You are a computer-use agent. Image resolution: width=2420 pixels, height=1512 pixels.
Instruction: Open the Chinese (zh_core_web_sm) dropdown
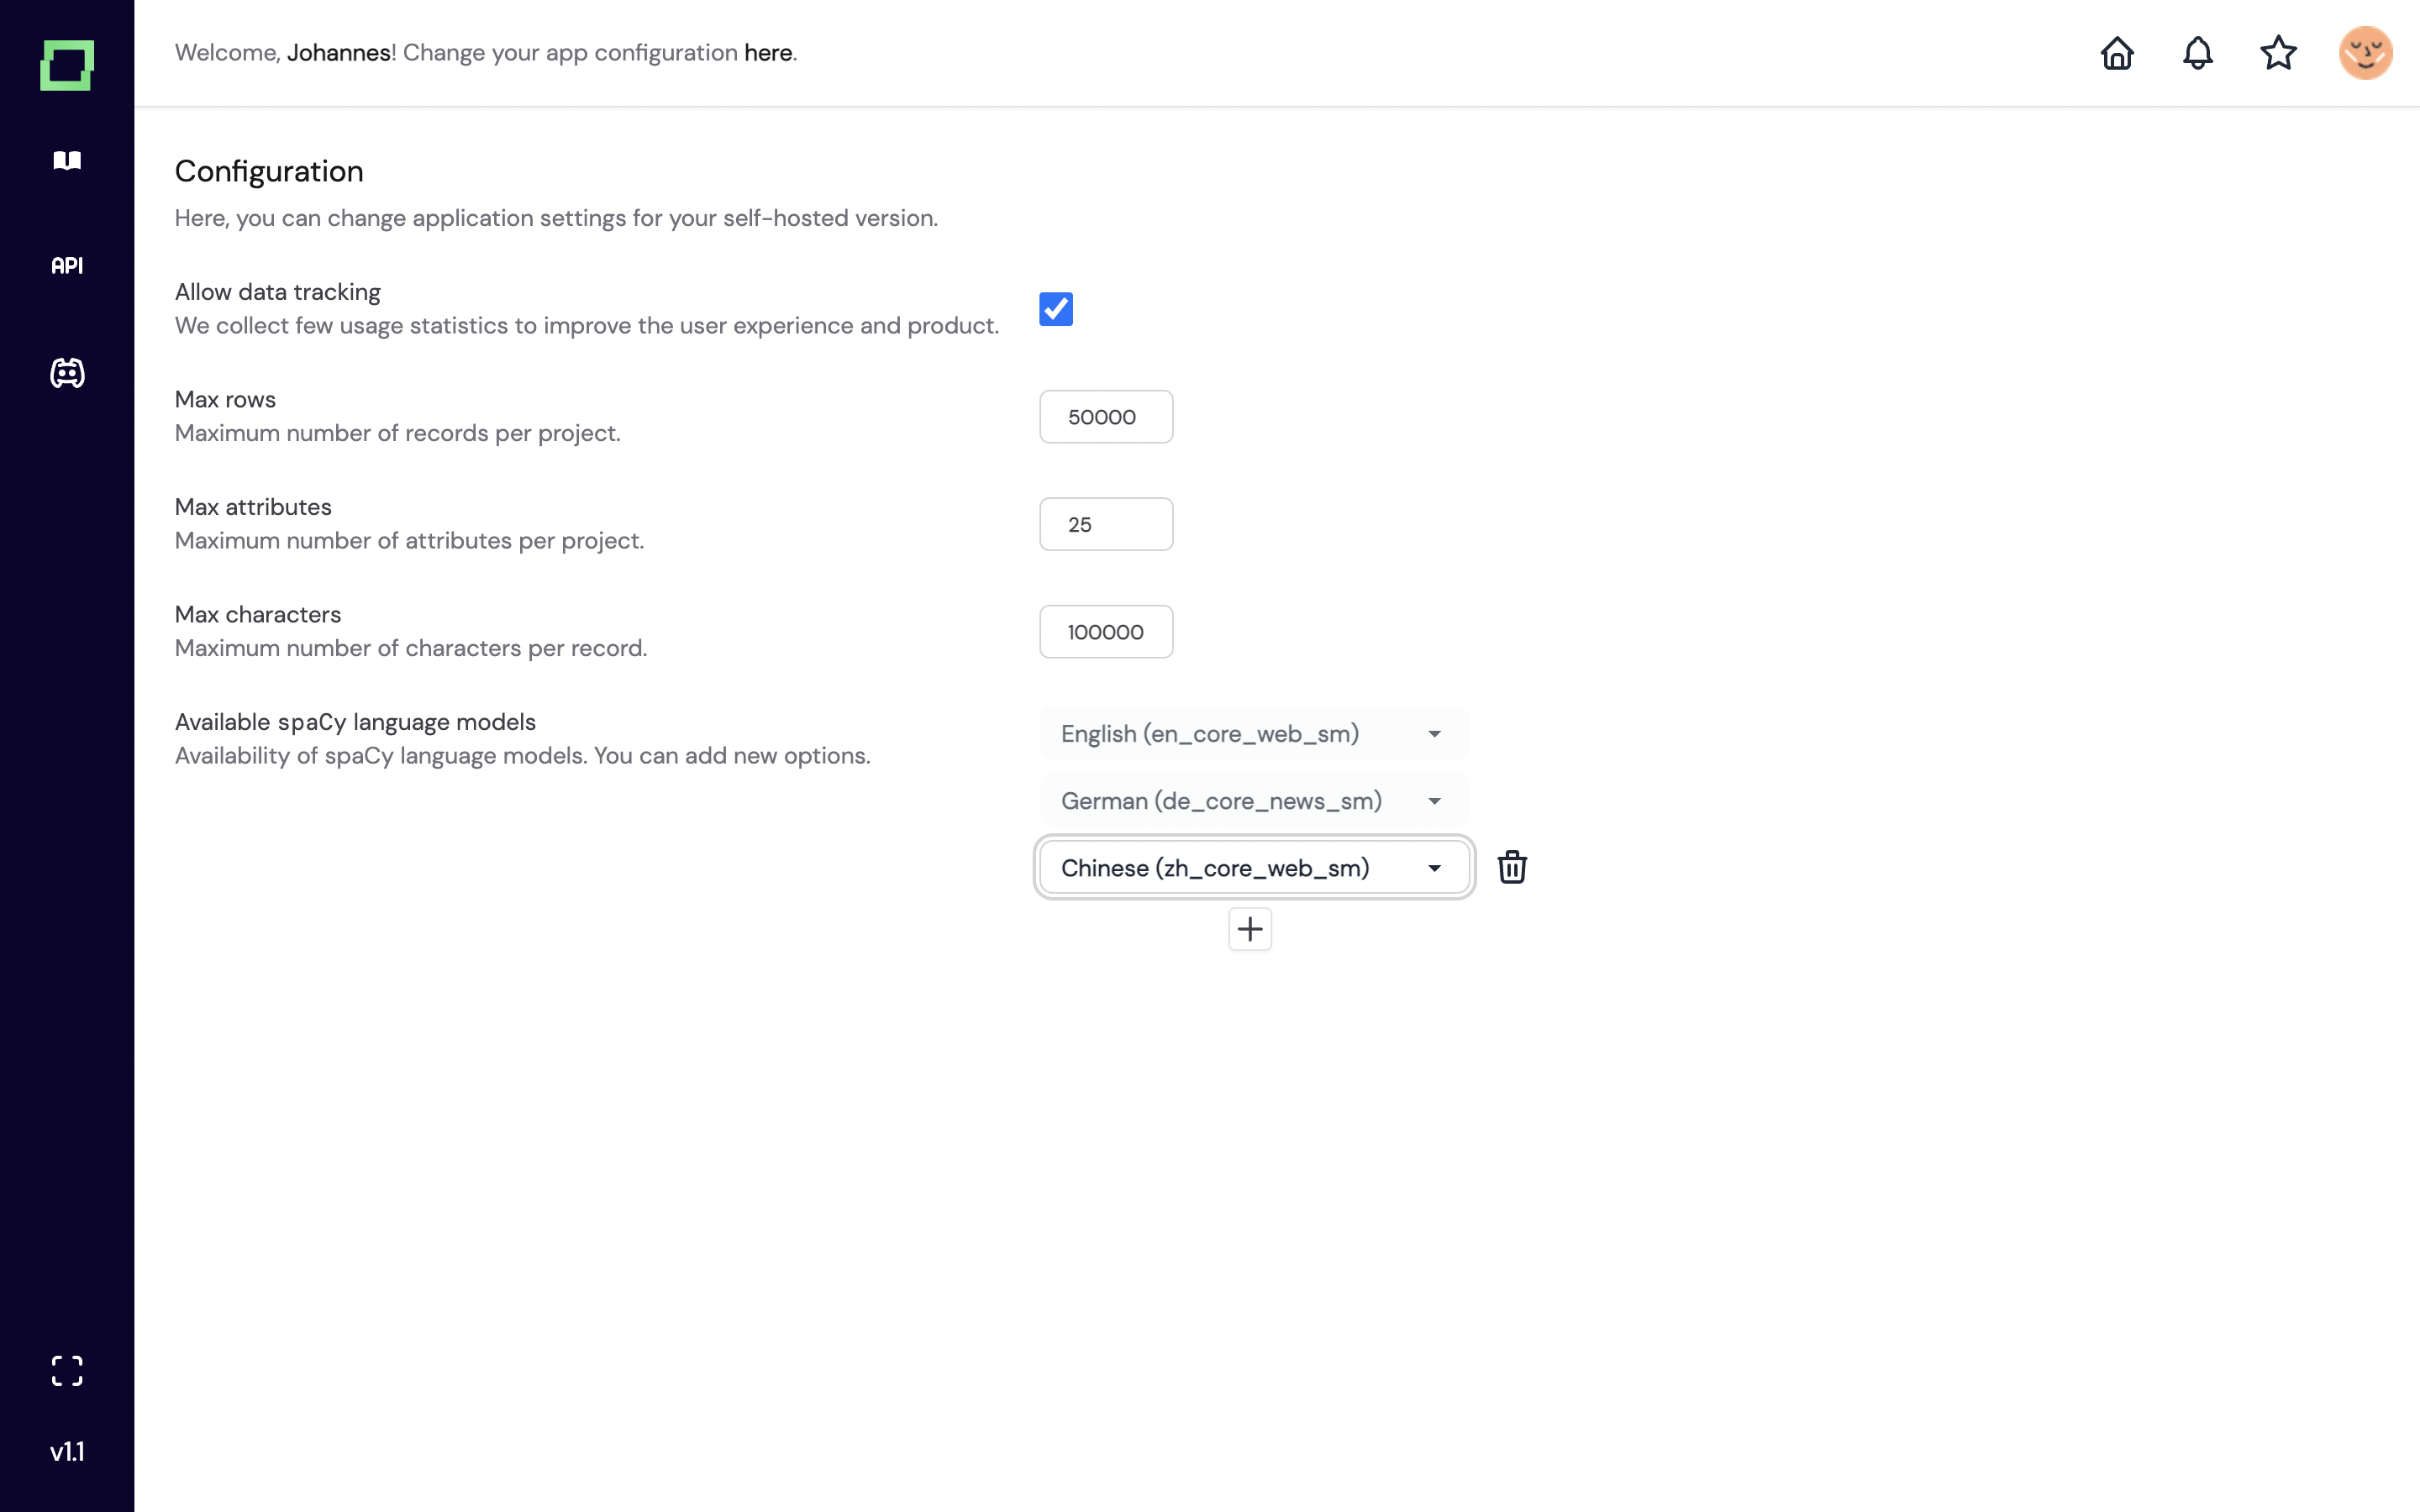1254,868
